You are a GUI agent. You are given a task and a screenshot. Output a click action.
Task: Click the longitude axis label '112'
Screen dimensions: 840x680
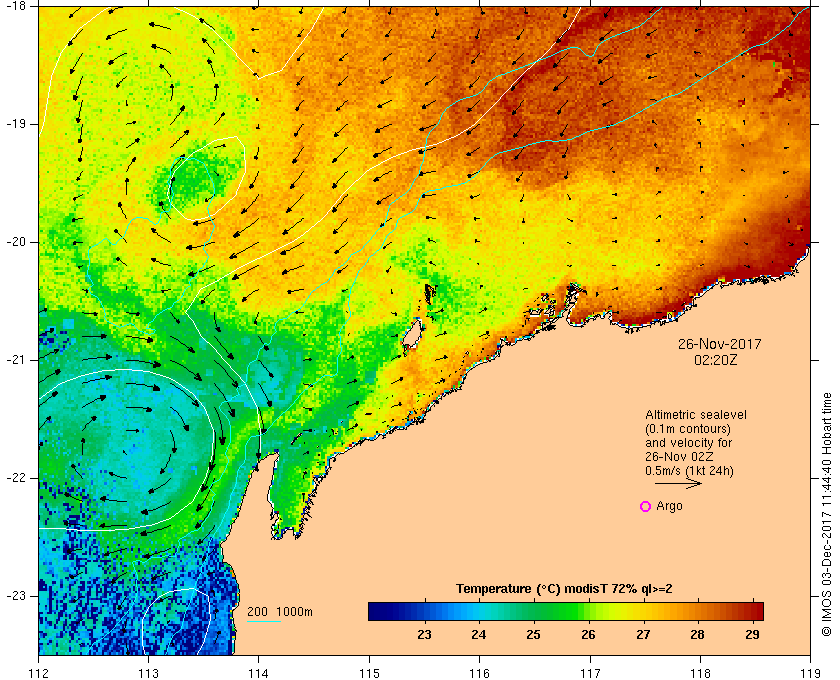(x=39, y=673)
